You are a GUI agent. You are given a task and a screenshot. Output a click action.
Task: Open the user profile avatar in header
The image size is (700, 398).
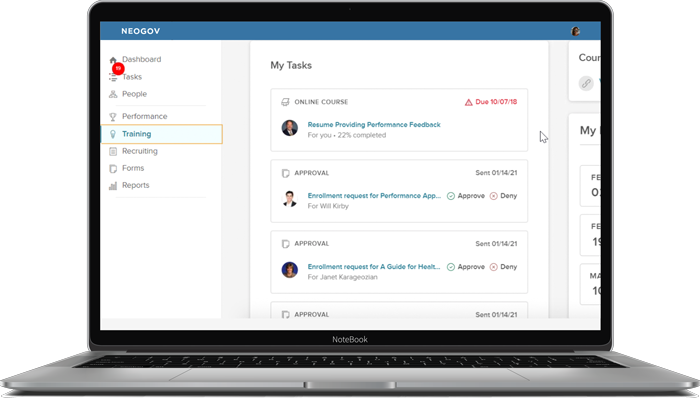coord(575,31)
